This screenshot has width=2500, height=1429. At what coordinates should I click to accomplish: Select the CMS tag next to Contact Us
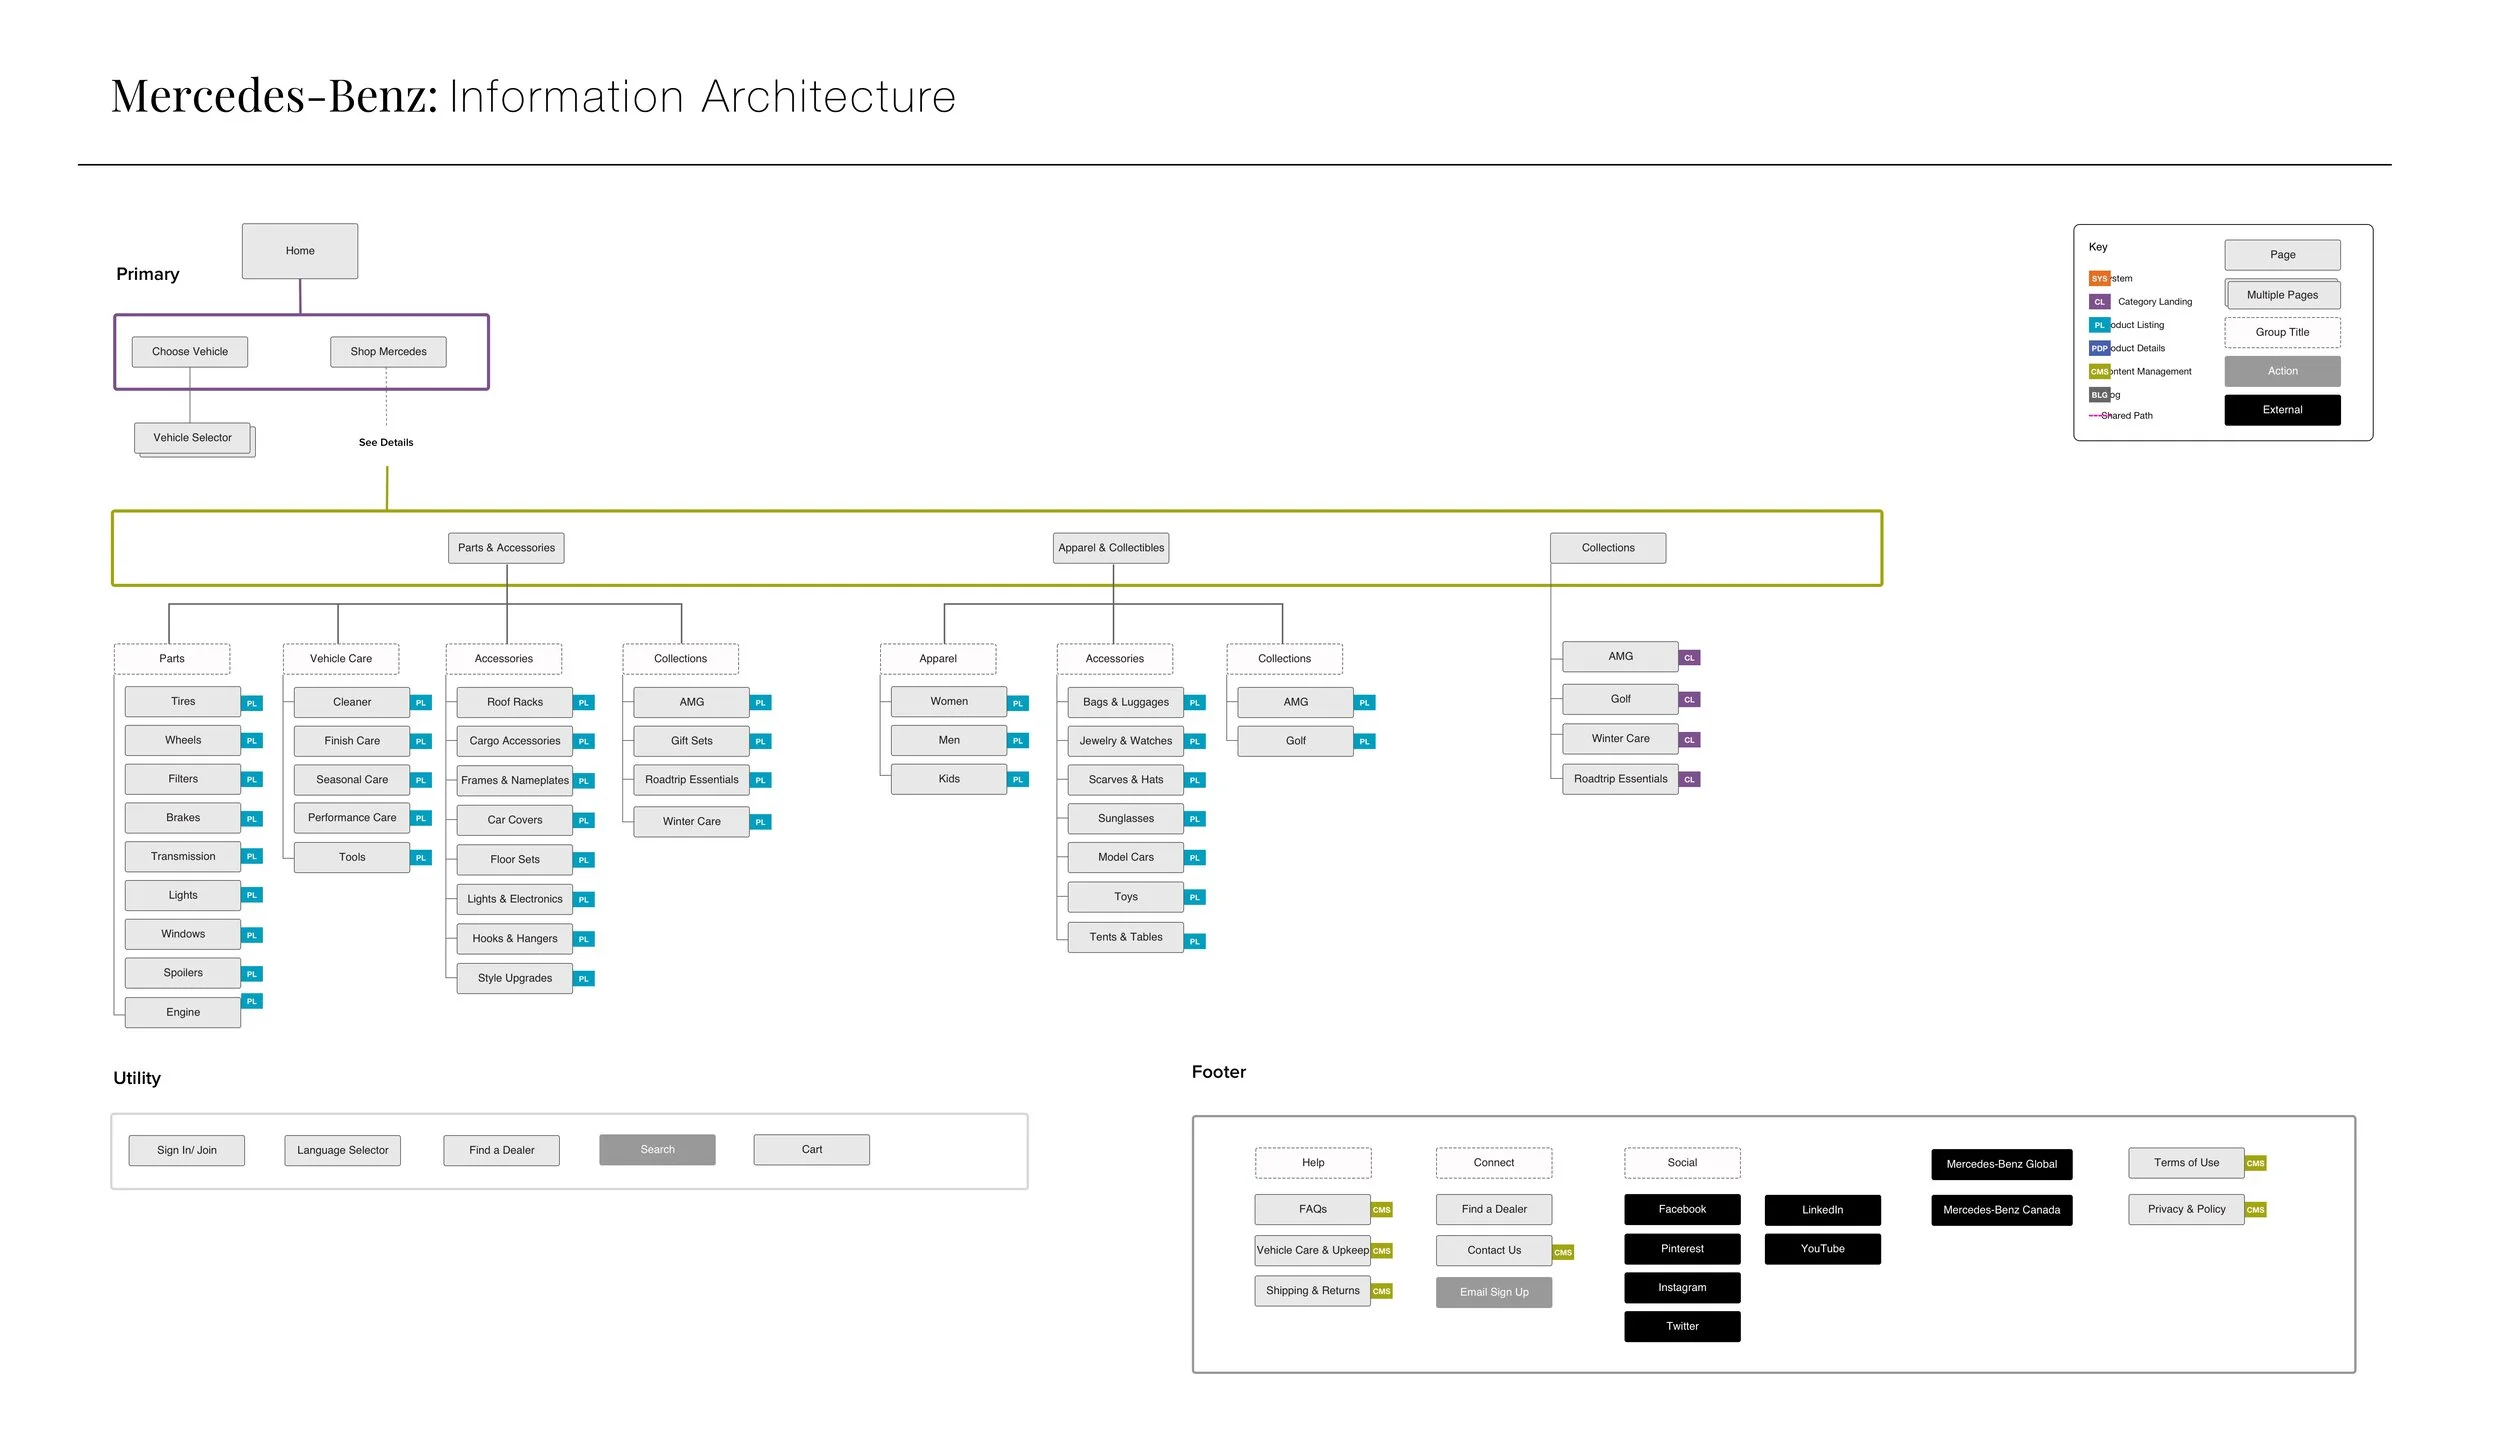[x=1563, y=1252]
